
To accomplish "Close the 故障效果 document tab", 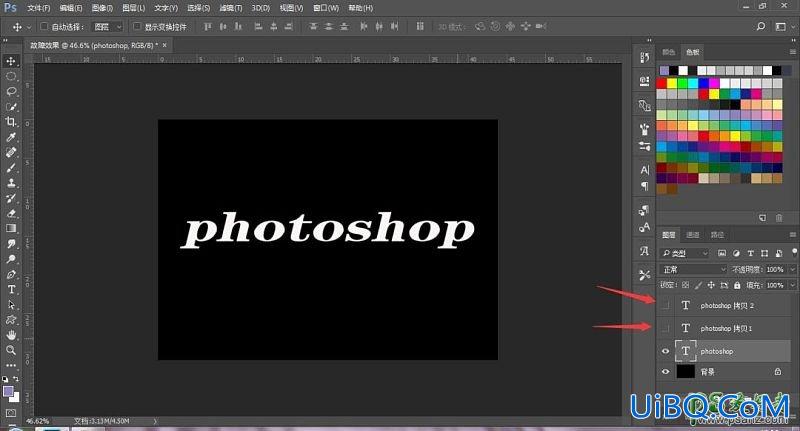I will click(164, 45).
